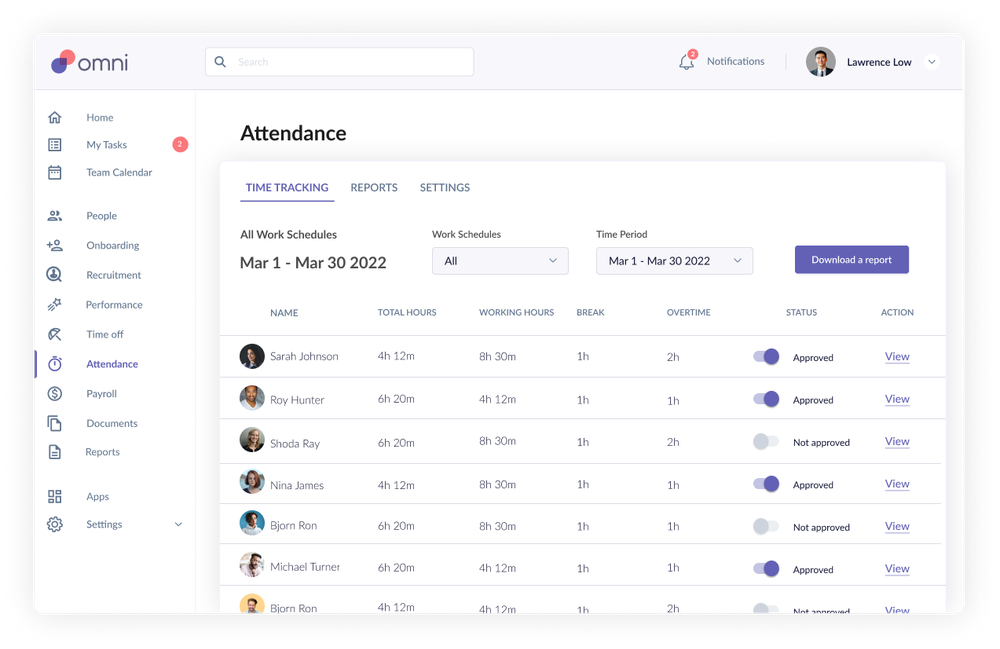This screenshot has width=1000, height=649.
Task: Open the My Tasks badge showing 2
Action: (x=180, y=145)
